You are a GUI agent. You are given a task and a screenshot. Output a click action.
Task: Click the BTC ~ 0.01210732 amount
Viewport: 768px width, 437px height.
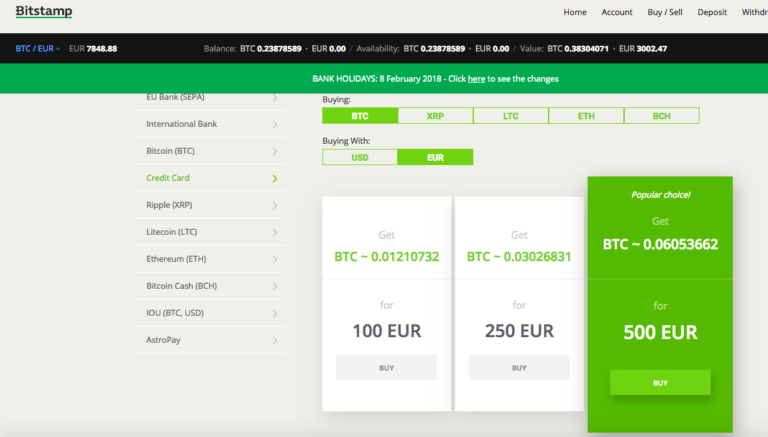[x=386, y=257]
